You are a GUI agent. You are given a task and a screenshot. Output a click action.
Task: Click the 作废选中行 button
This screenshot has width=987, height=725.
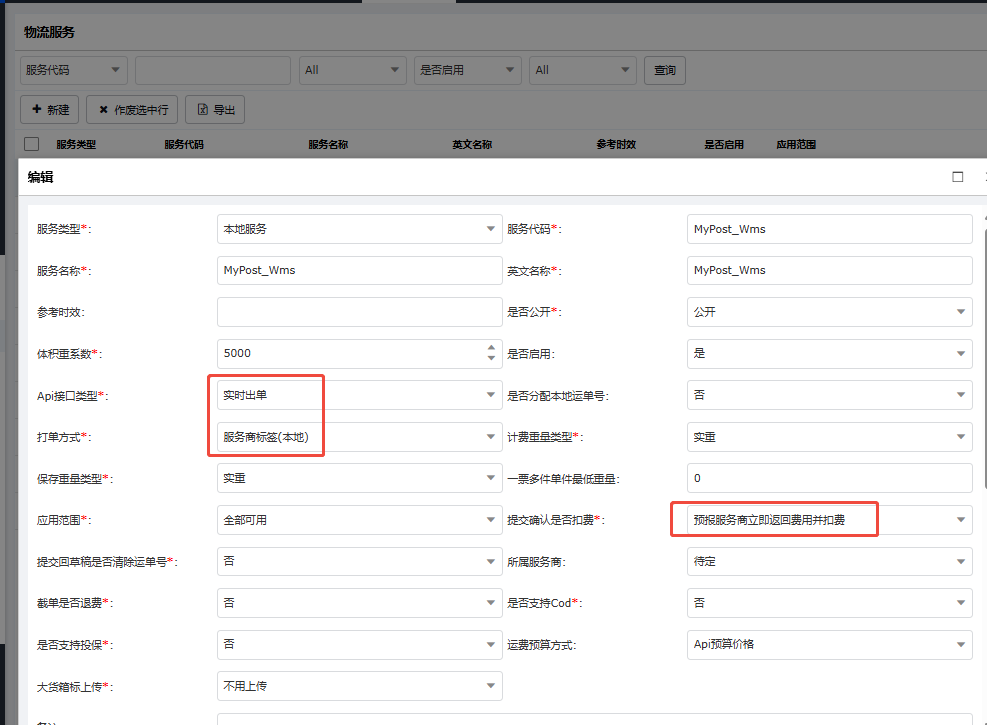click(132, 110)
